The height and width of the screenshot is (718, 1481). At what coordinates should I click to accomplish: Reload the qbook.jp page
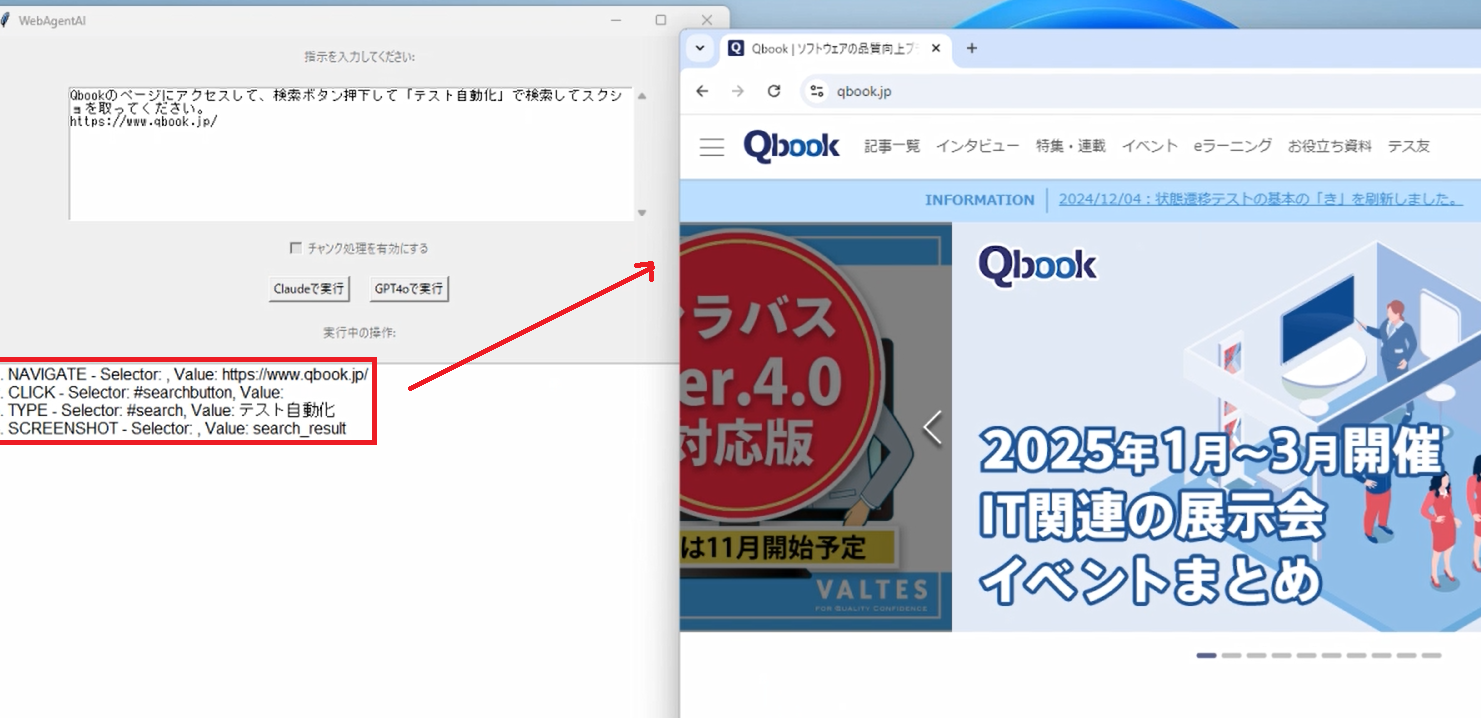[773, 91]
